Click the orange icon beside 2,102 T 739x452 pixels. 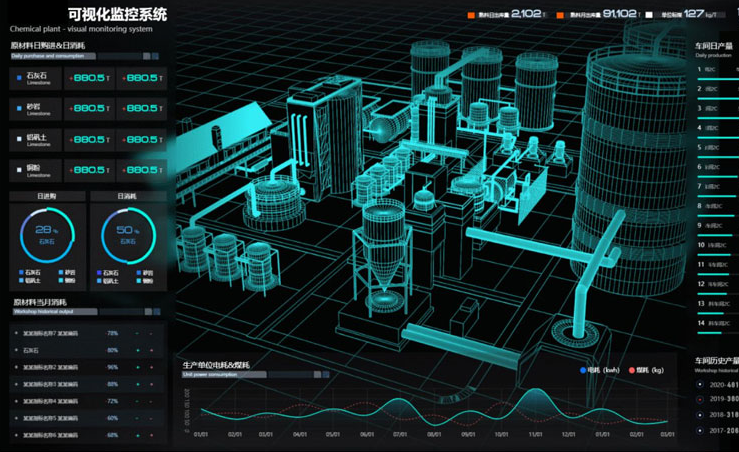[472, 15]
